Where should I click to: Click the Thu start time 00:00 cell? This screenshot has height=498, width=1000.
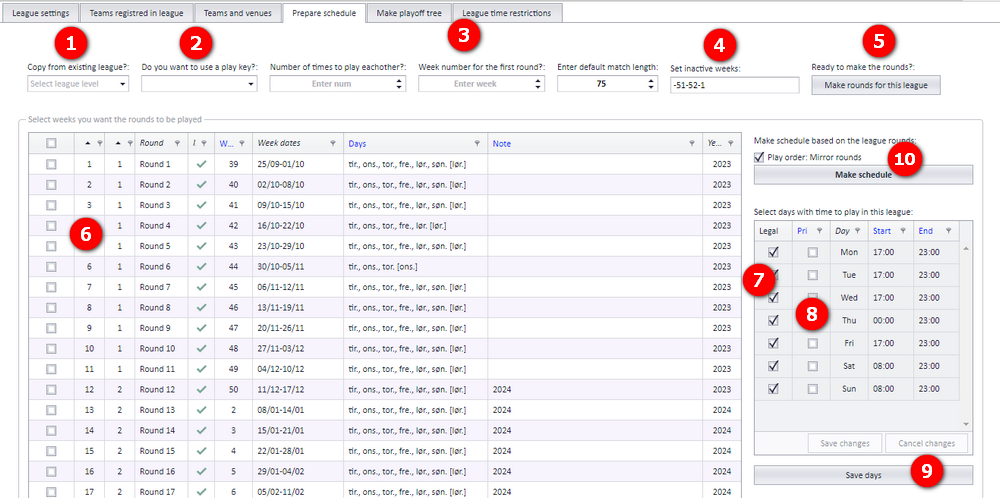891,320
